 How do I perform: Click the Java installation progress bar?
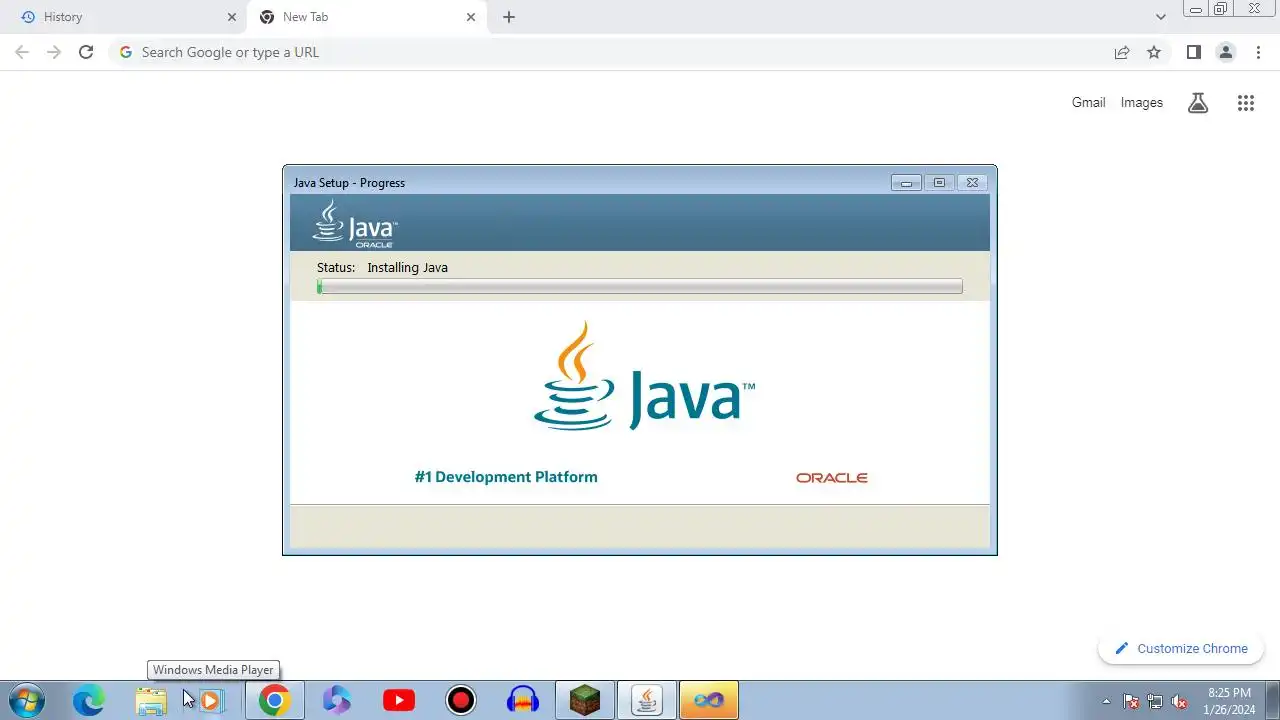tap(640, 287)
